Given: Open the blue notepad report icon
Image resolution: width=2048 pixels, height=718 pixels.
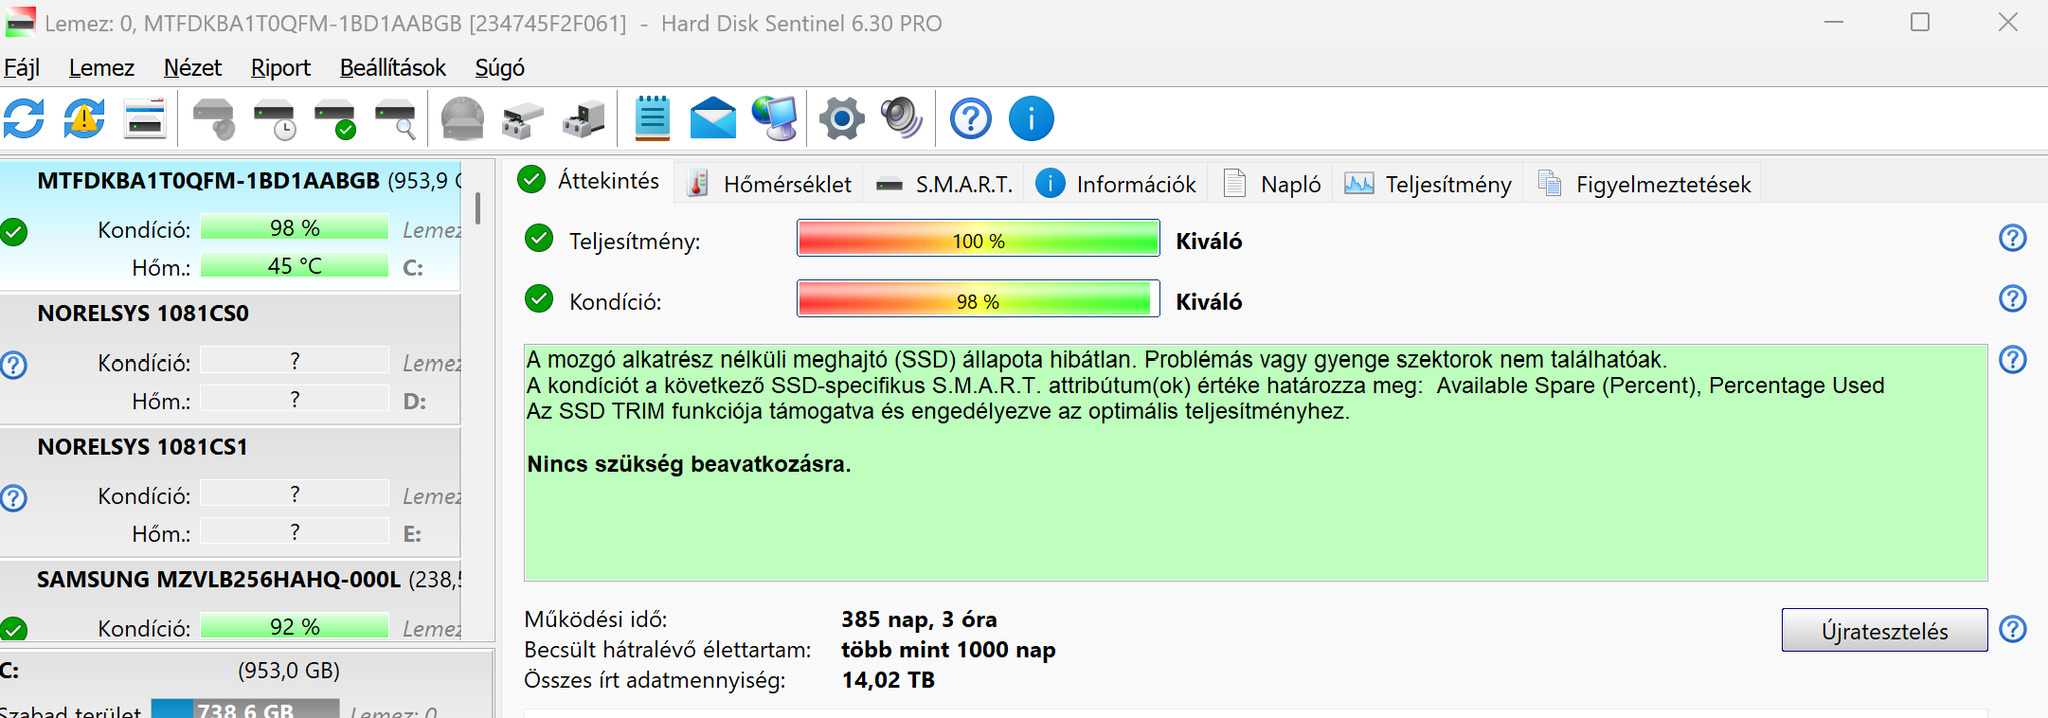Looking at the screenshot, I should [652, 119].
